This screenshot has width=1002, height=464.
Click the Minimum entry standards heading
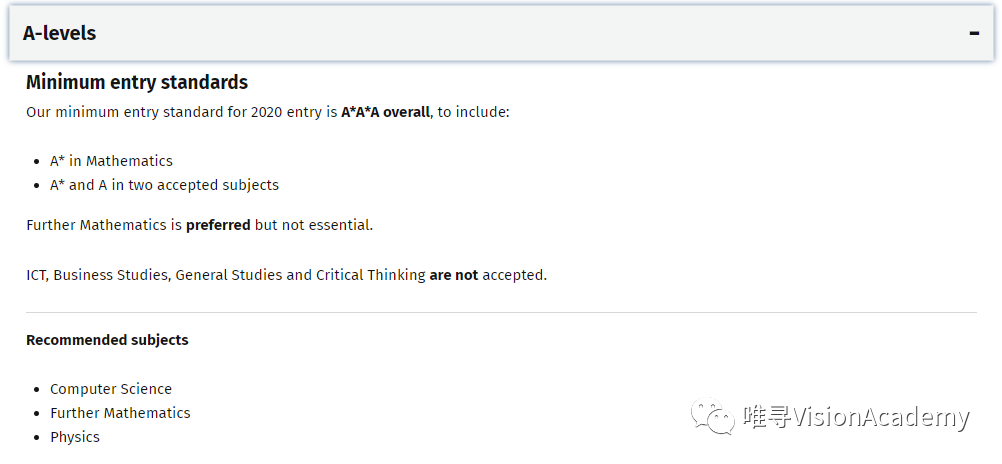coord(137,82)
